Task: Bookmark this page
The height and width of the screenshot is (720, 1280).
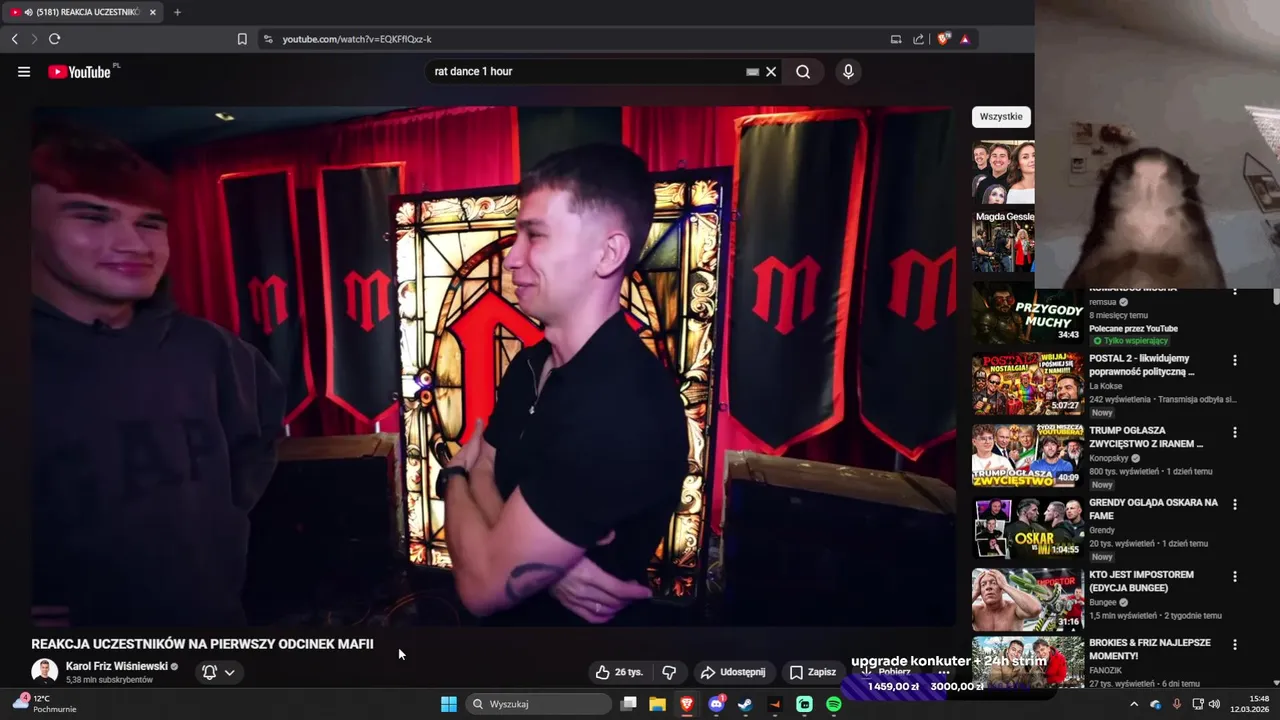Action: [242, 39]
